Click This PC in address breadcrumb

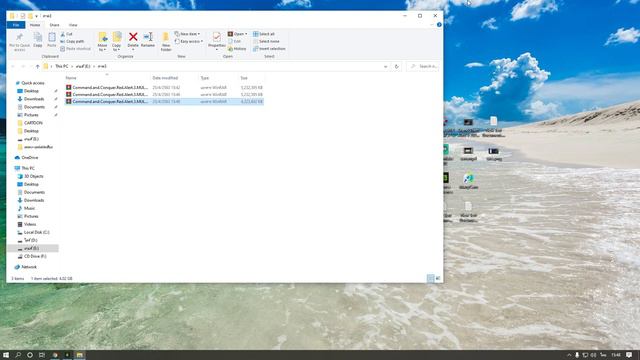pyautogui.click(x=62, y=66)
